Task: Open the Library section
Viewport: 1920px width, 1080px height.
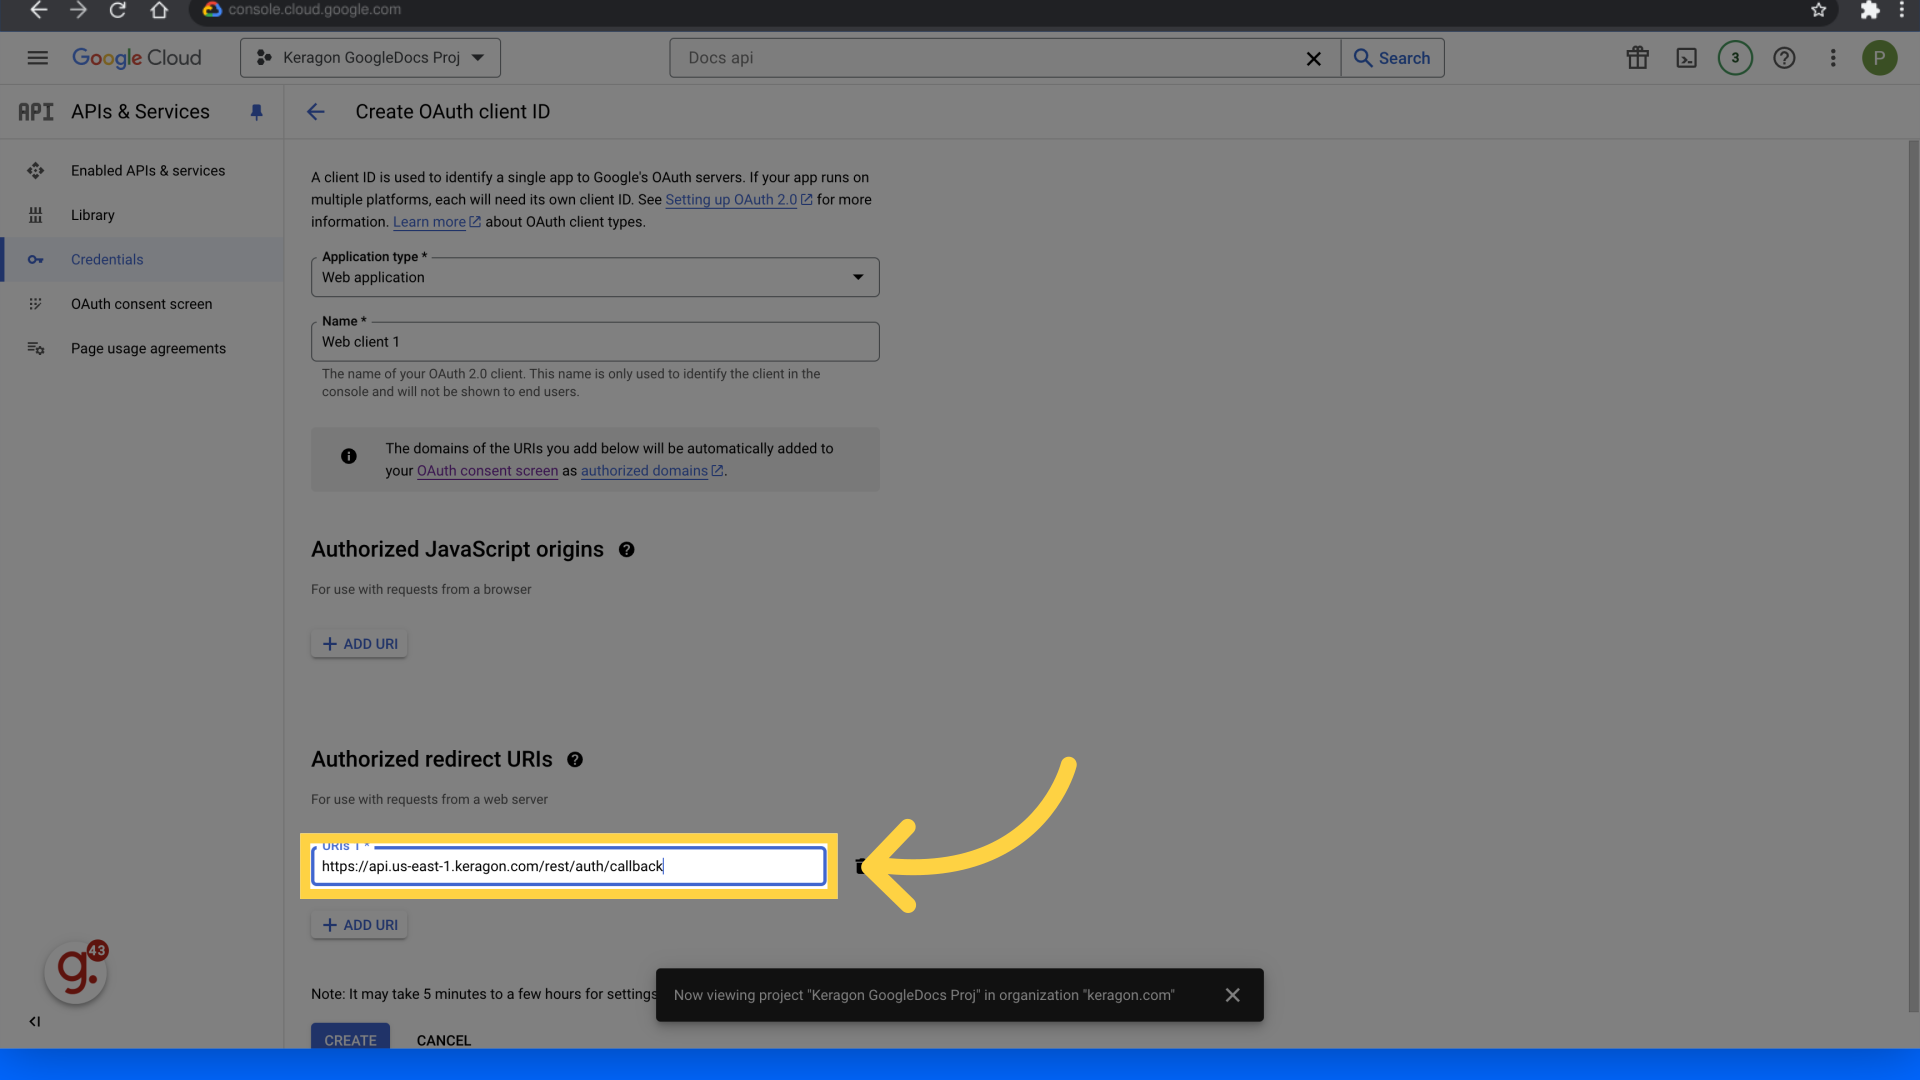Action: tap(93, 215)
